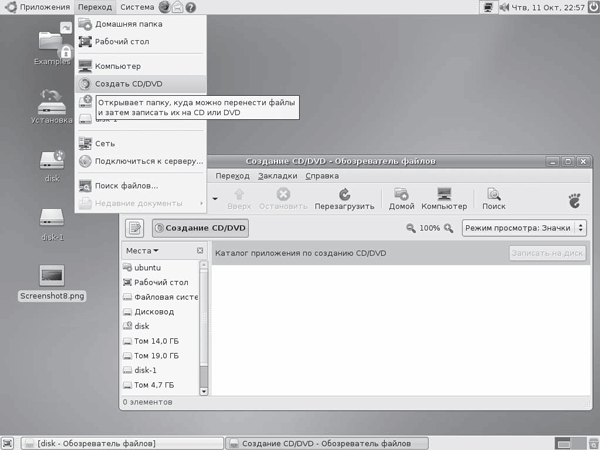Click the Home (Домой) toolbar icon
600x450 pixels.
[x=401, y=198]
